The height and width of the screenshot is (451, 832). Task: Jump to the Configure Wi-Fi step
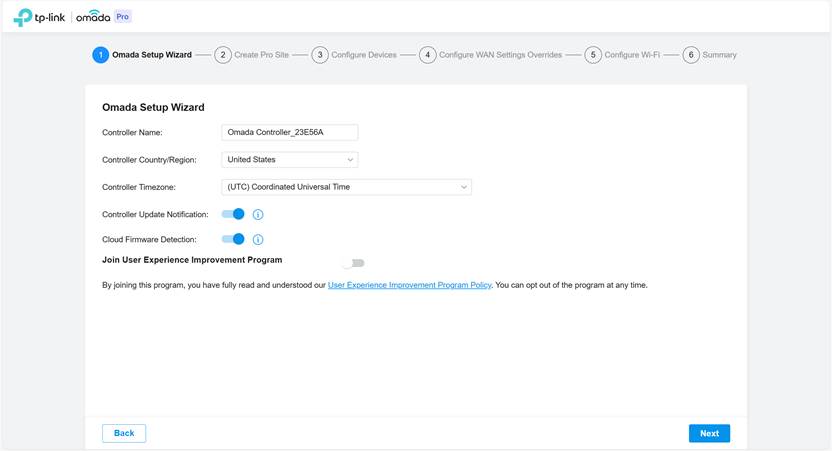pos(631,55)
